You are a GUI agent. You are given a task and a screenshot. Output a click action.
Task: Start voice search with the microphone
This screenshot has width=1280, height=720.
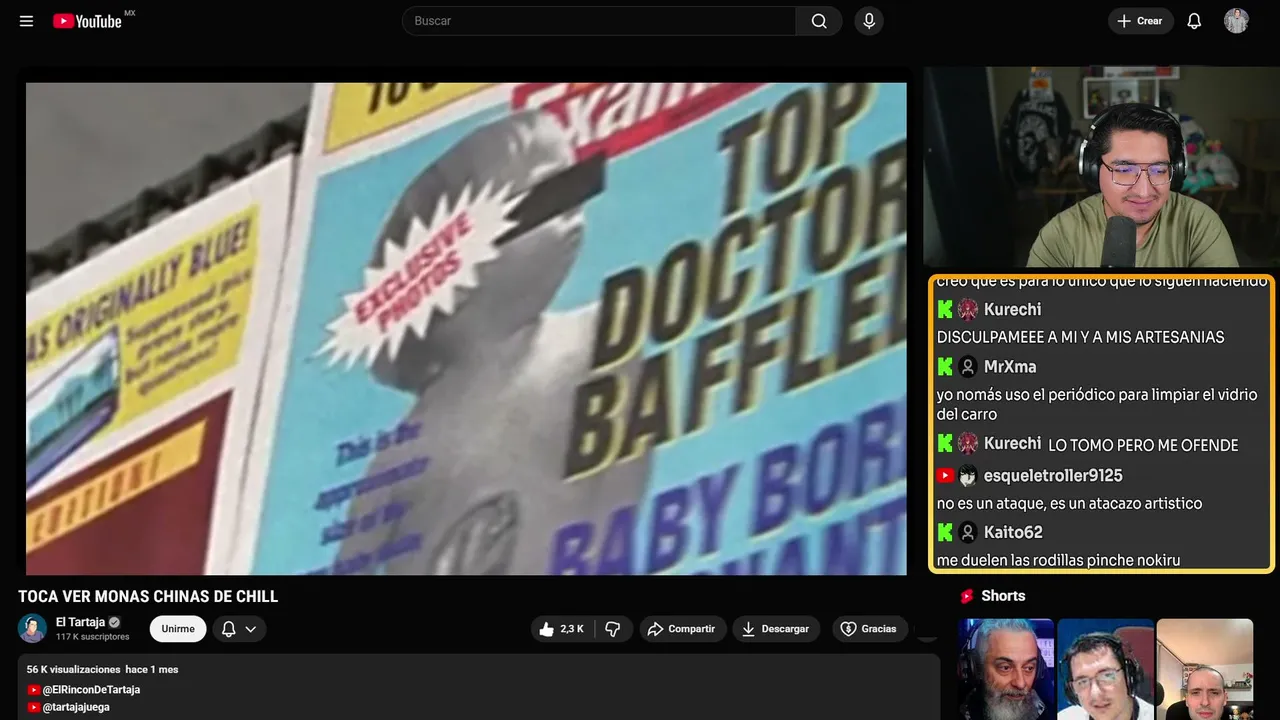tap(869, 21)
